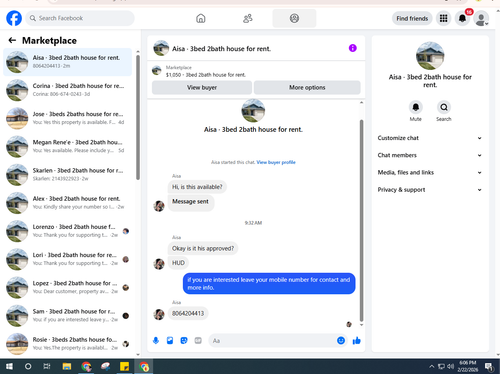Open the Groups icon tab in top navigation
This screenshot has width=500, height=374.
coord(294,18)
